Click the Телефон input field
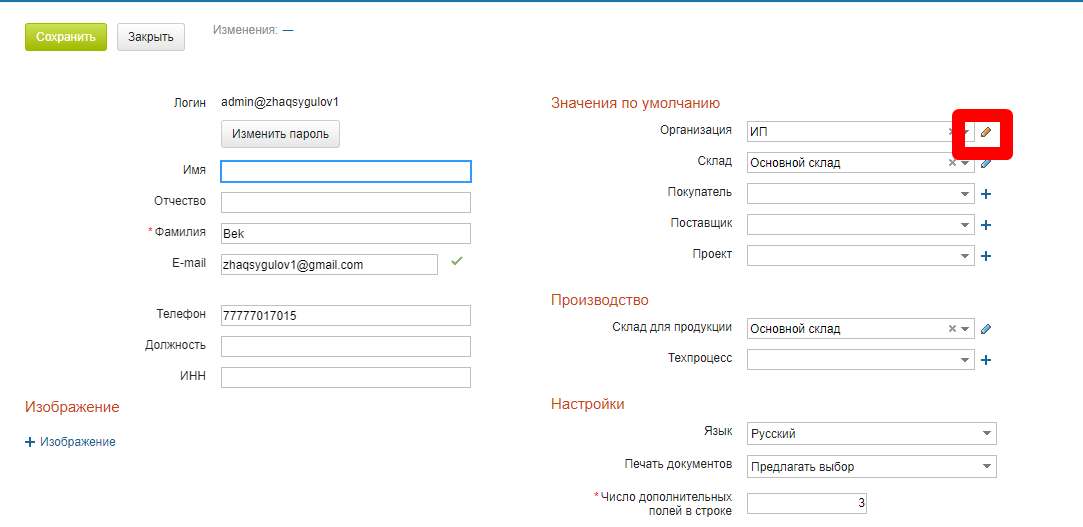1083x527 pixels. tap(346, 316)
